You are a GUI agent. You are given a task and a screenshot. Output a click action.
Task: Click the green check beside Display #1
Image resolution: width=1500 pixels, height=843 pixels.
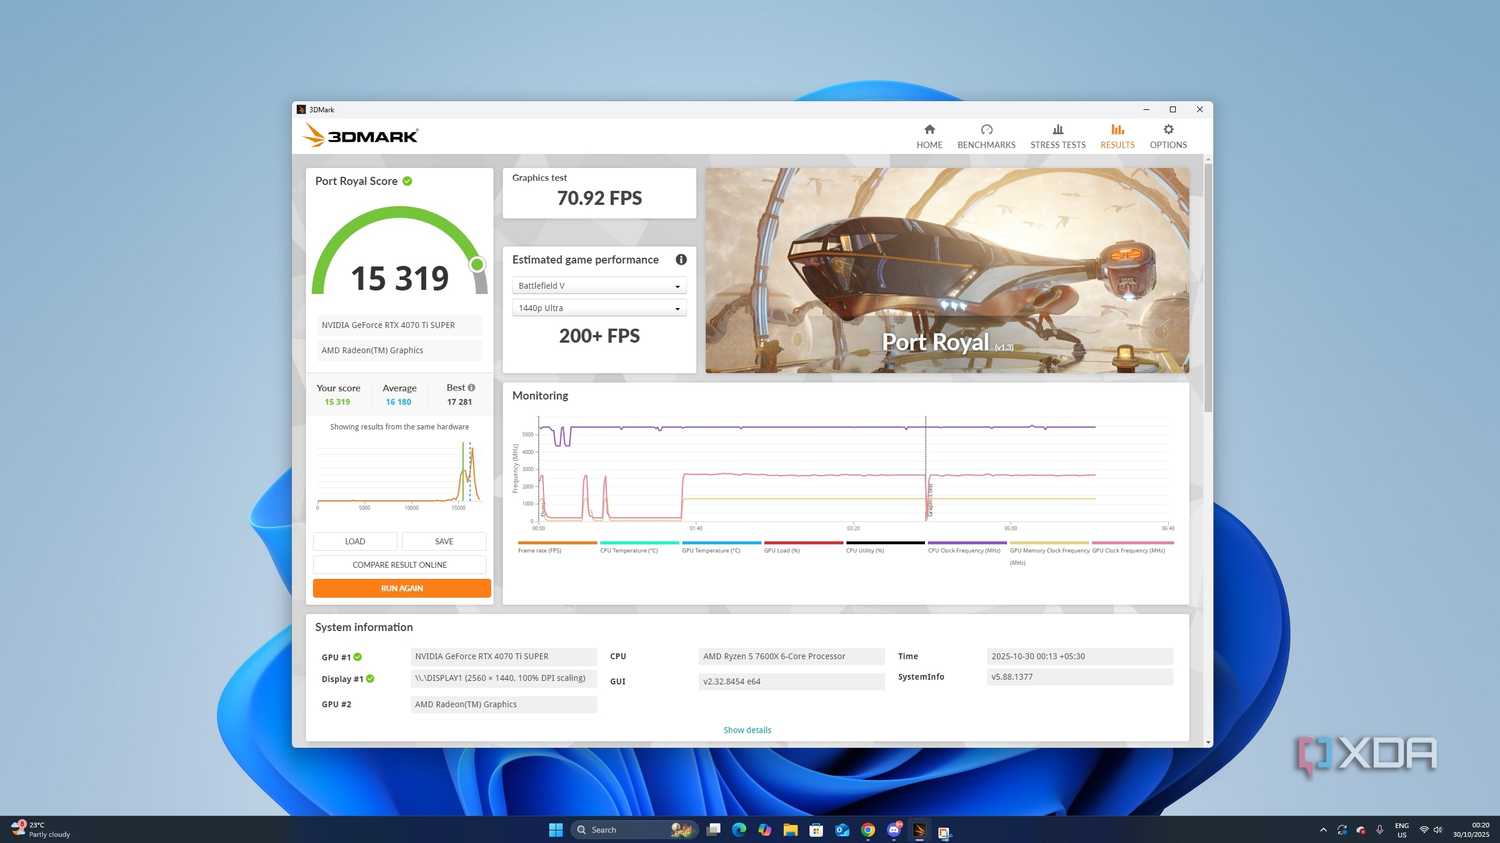[370, 679]
